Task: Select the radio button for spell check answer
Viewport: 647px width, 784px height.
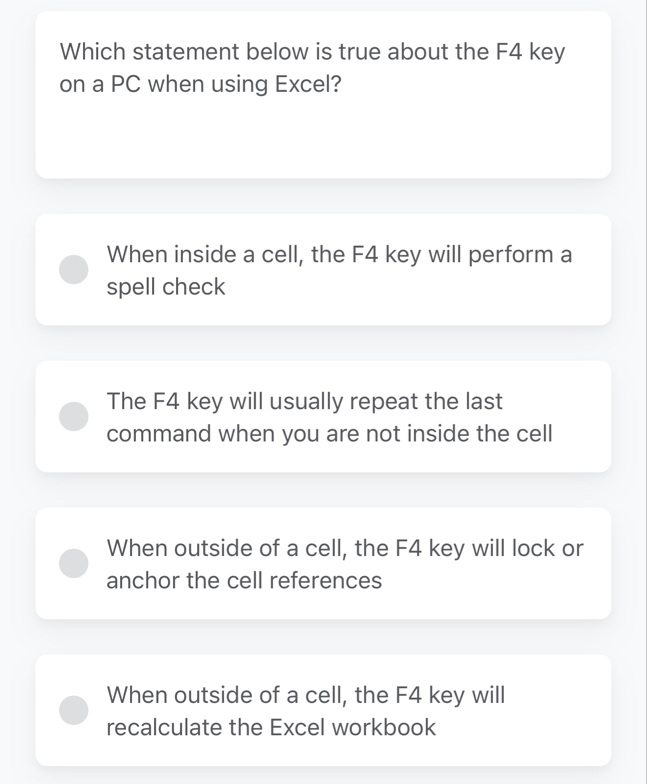Action: click(x=74, y=270)
